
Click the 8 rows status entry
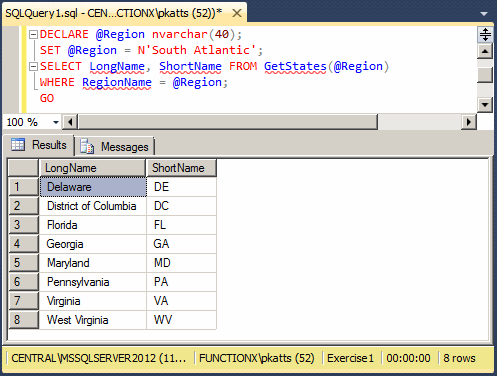coord(459,358)
